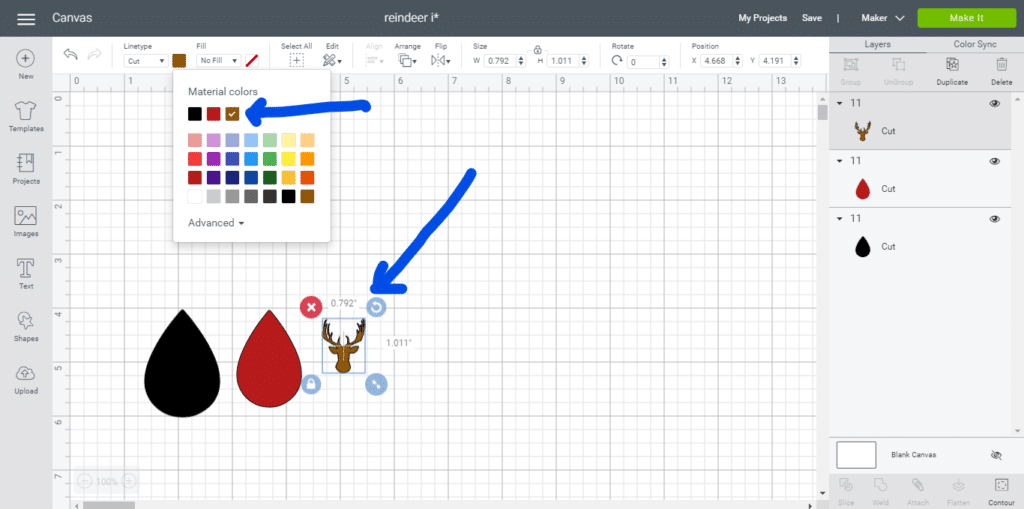
Task: Click the My Projects link
Action: point(762,18)
